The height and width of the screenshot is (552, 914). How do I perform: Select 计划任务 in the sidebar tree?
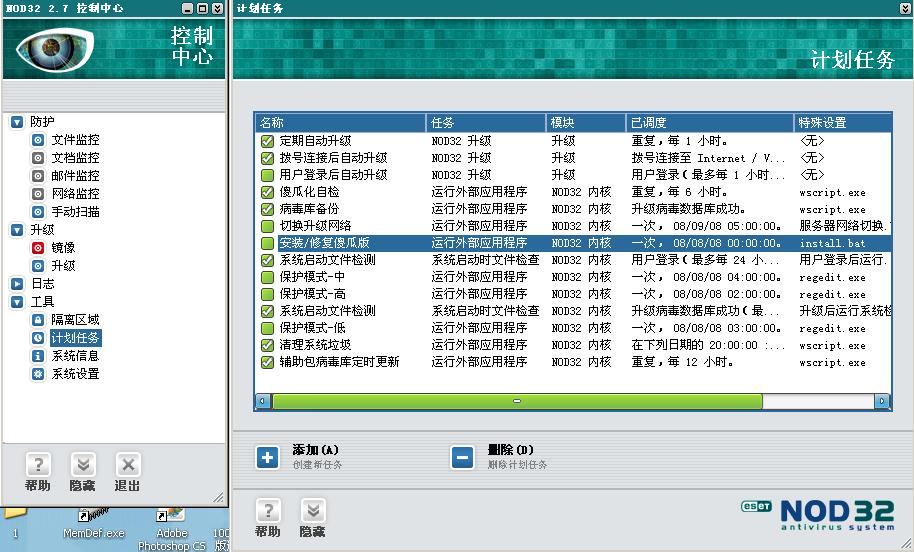tap(75, 338)
